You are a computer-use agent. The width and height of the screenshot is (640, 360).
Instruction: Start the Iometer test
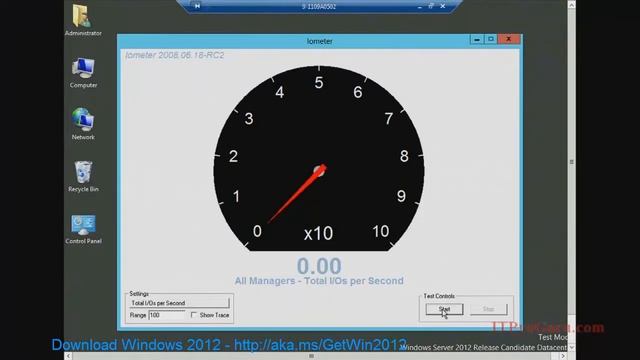tap(444, 309)
